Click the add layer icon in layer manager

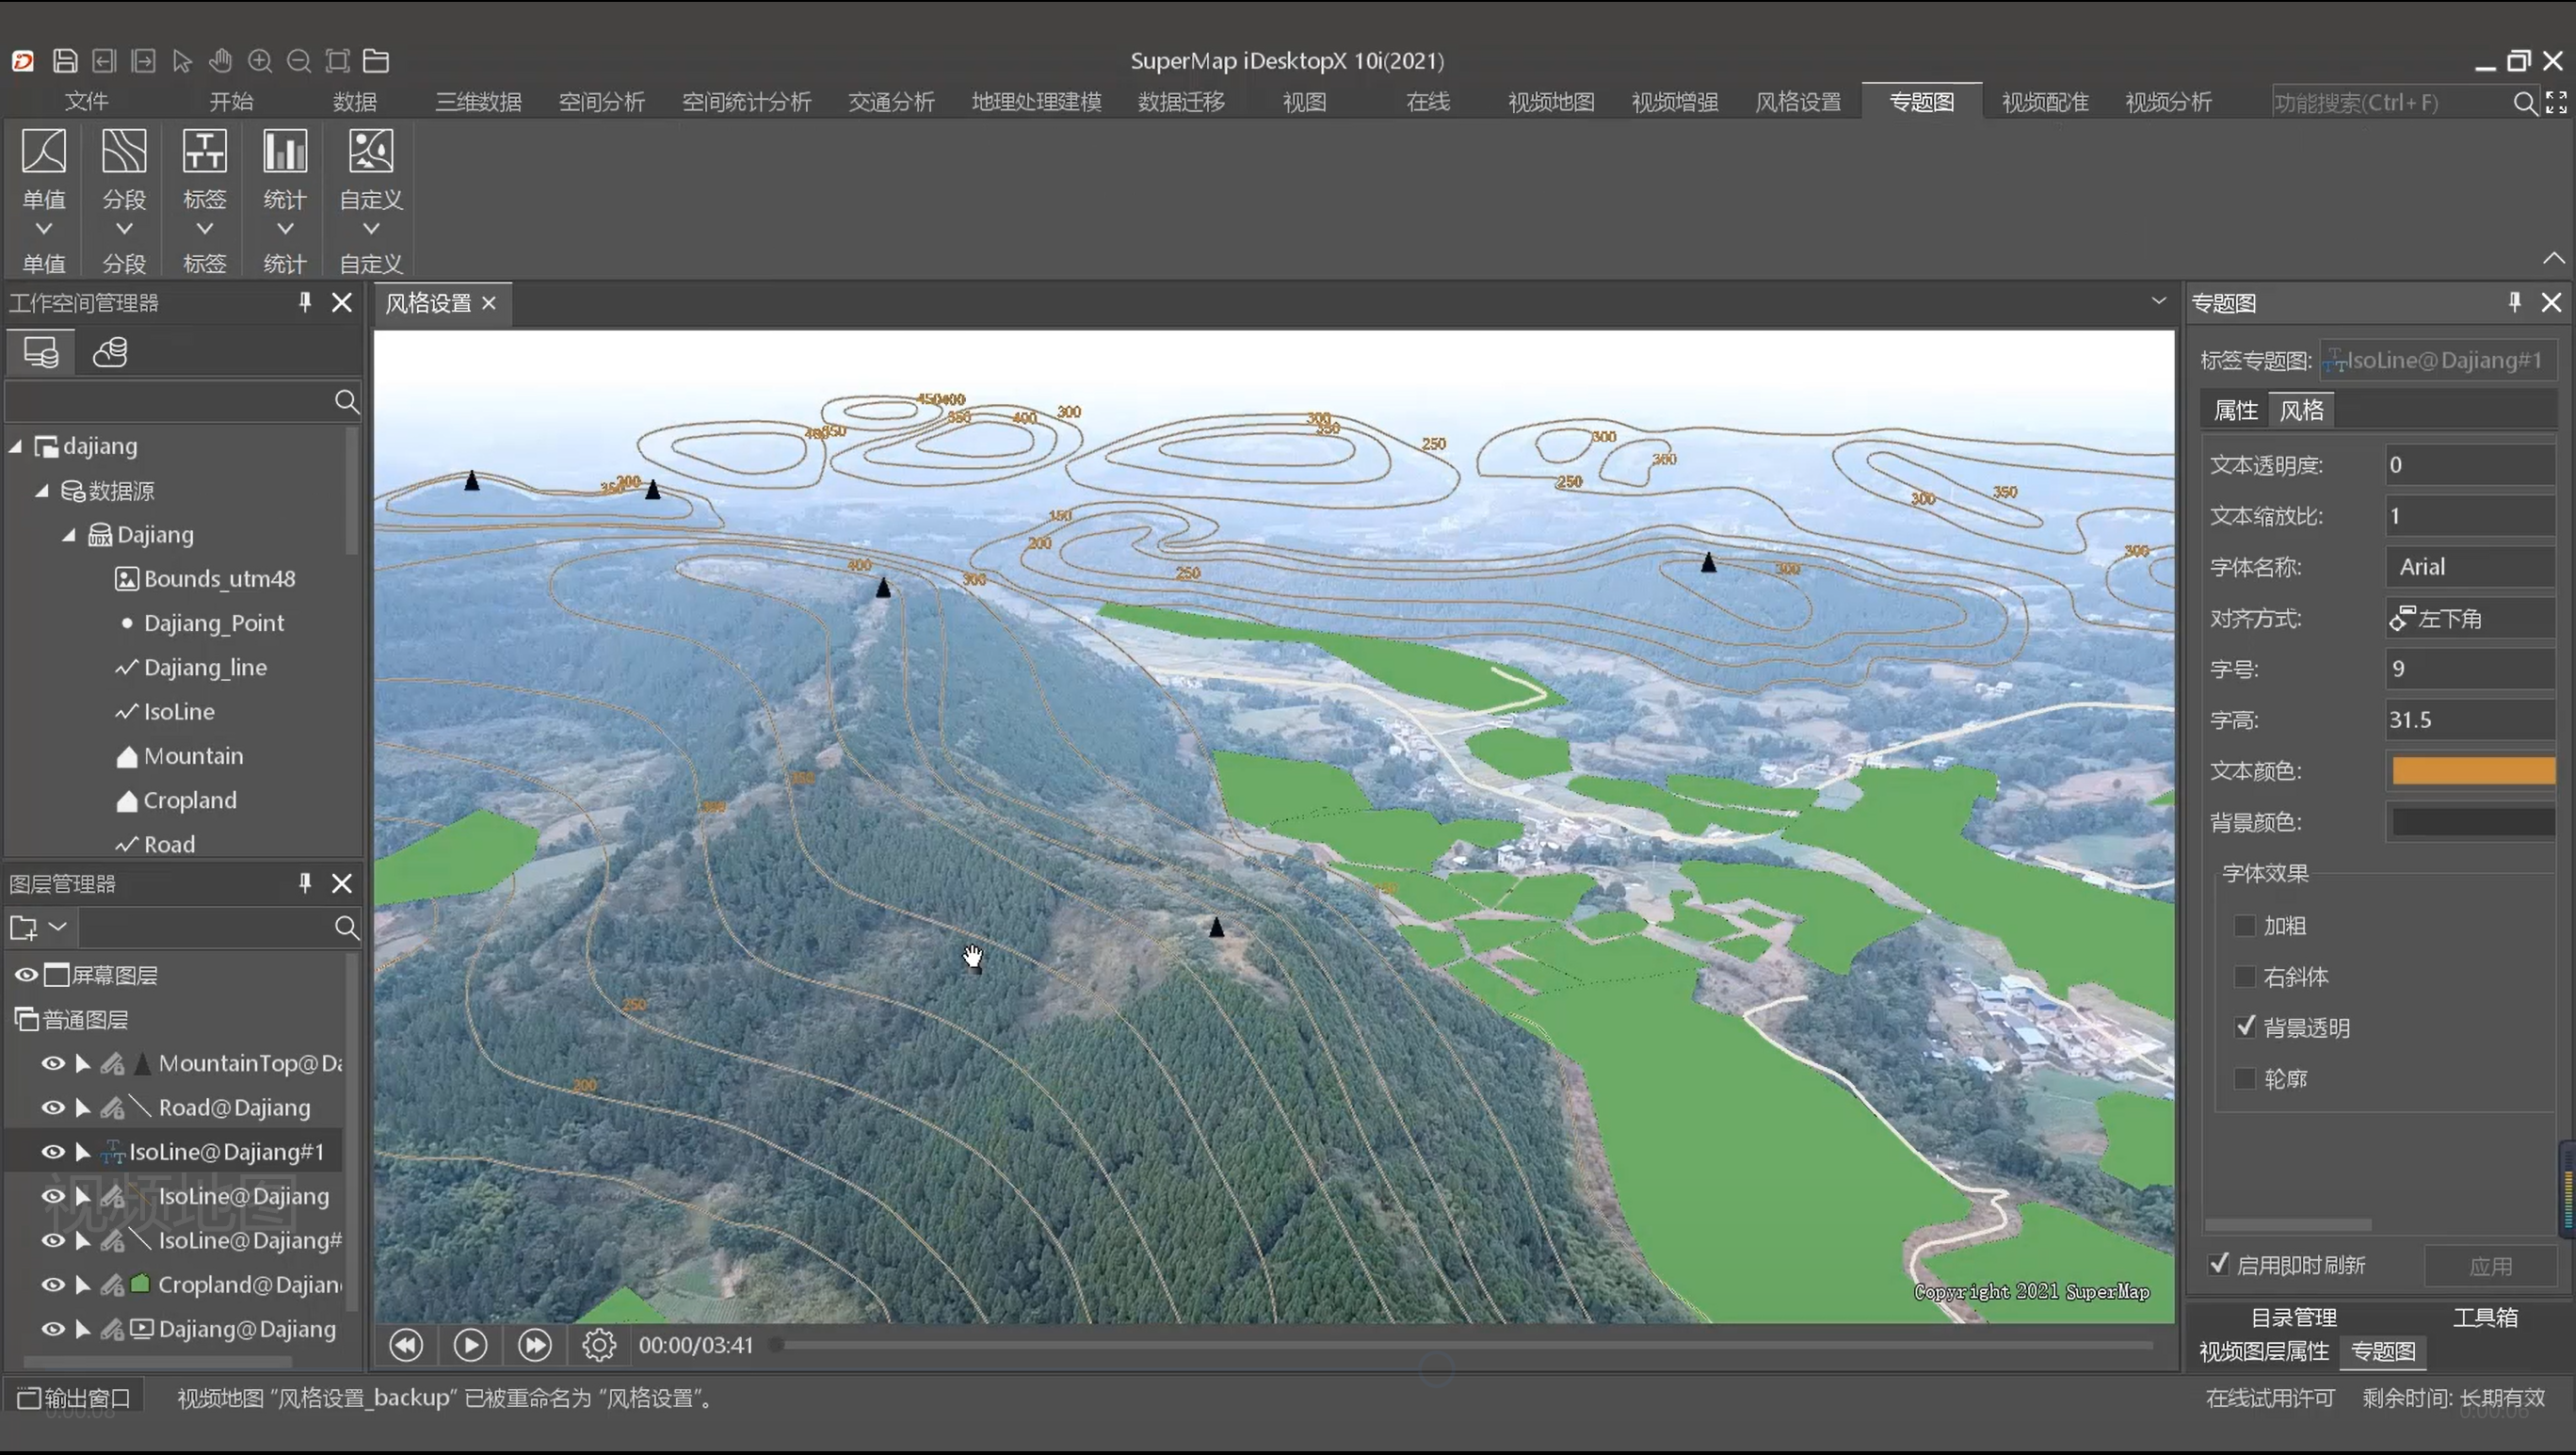(x=24, y=928)
